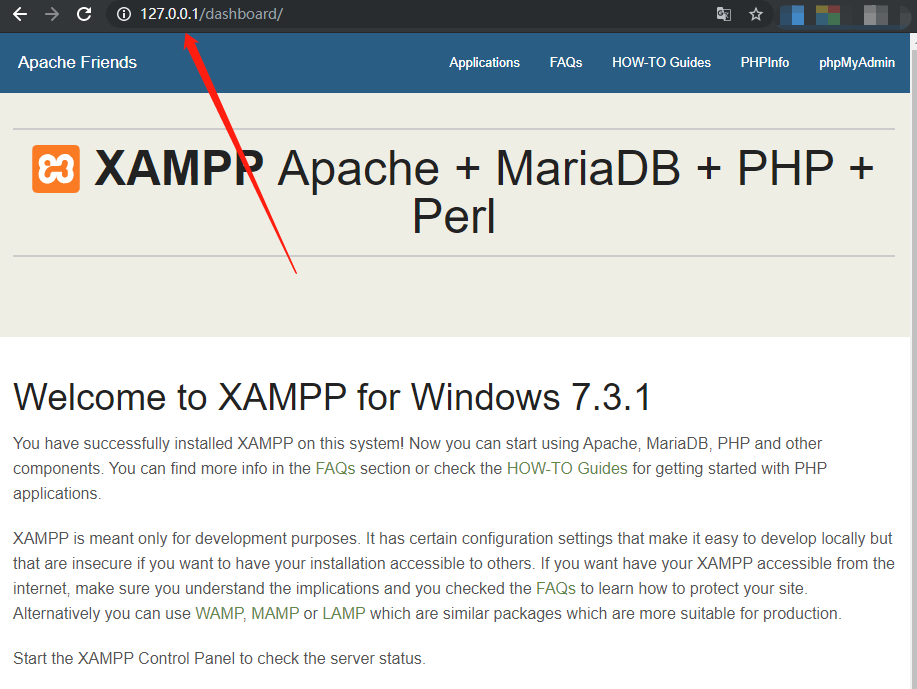Launch phpMyAdmin from navigation bar

[857, 63]
